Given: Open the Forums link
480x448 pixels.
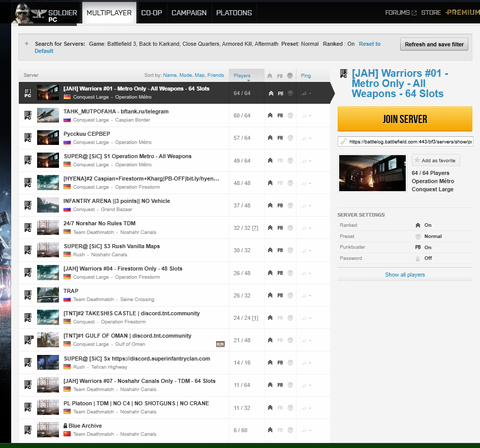Looking at the screenshot, I should click(x=401, y=13).
